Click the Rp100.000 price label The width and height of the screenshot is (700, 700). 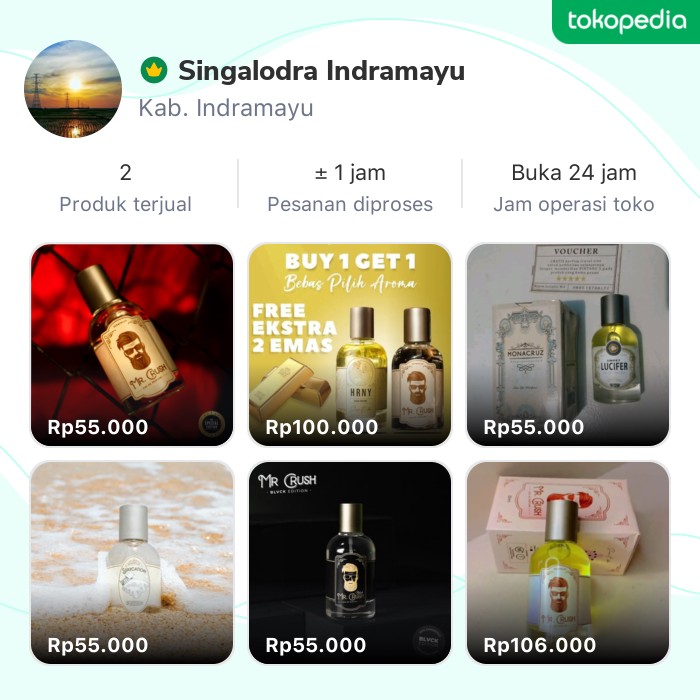click(322, 428)
